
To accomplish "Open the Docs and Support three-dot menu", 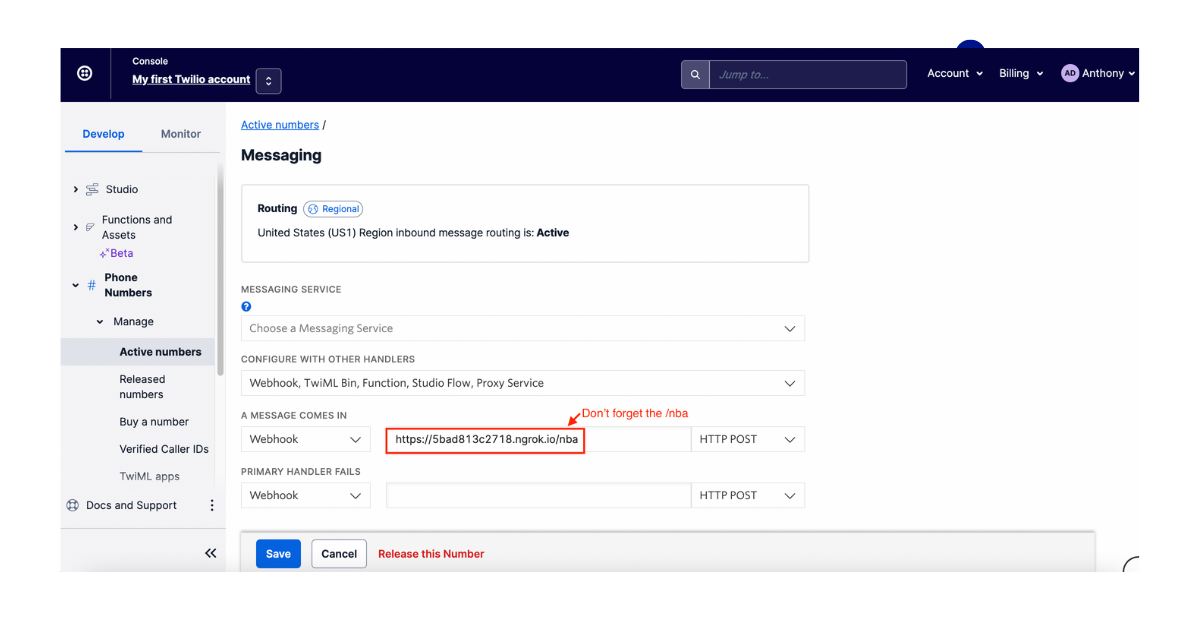I will [x=211, y=506].
